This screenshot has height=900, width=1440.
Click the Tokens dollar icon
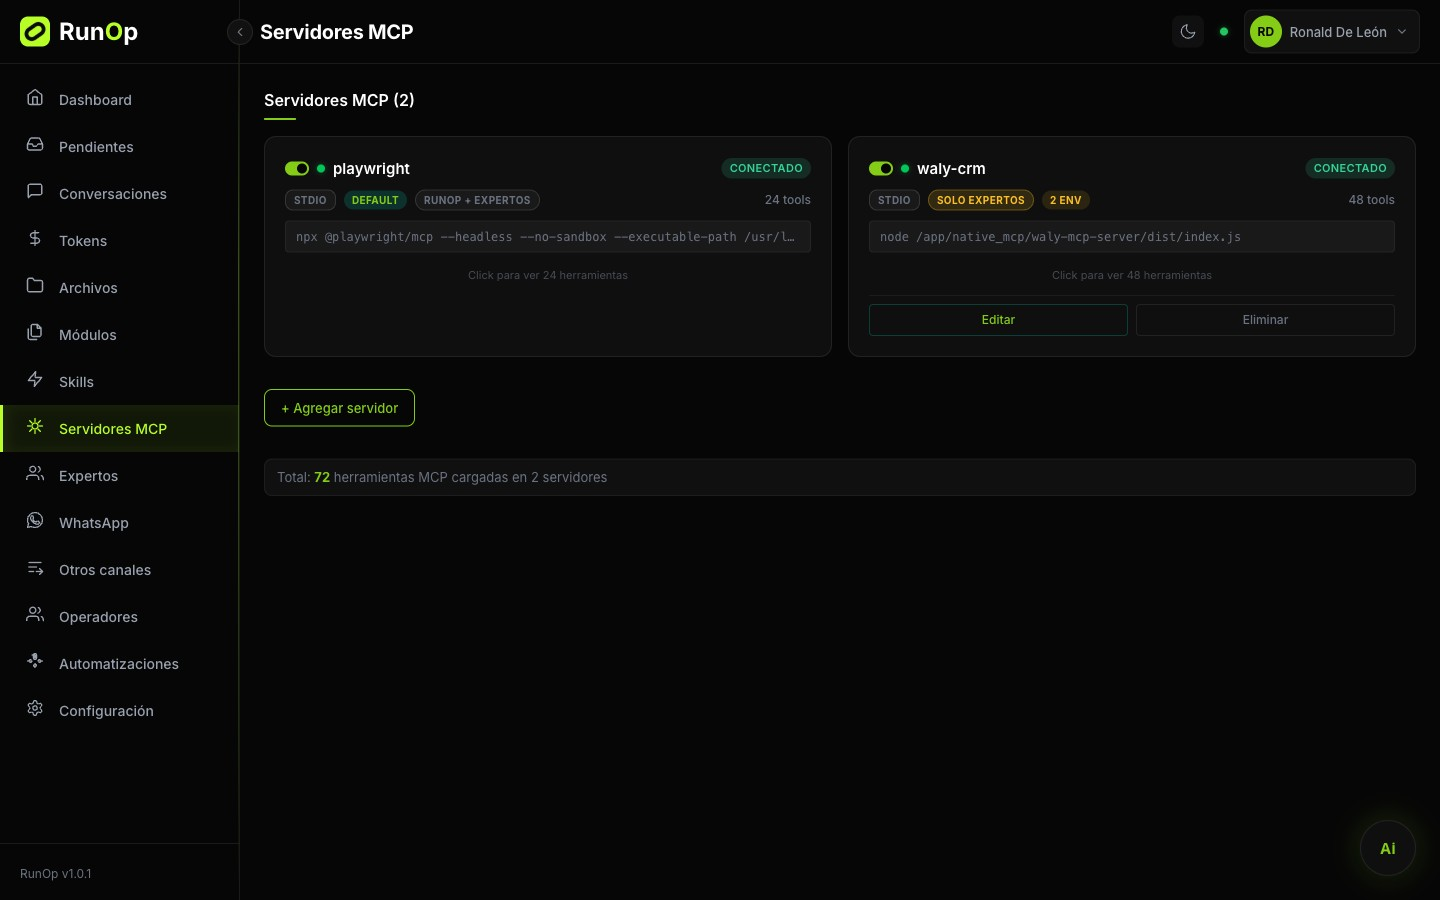click(35, 239)
